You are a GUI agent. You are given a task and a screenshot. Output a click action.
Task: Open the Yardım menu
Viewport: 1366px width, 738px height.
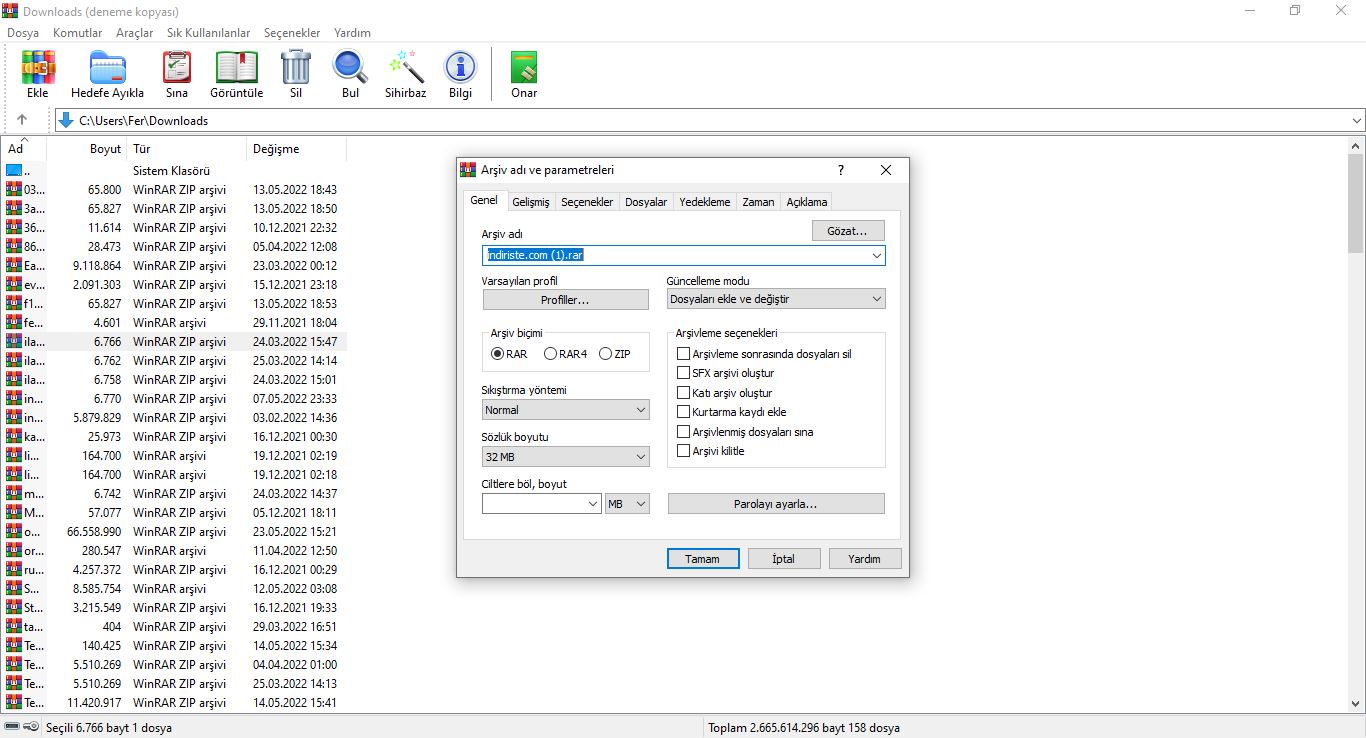[x=352, y=33]
